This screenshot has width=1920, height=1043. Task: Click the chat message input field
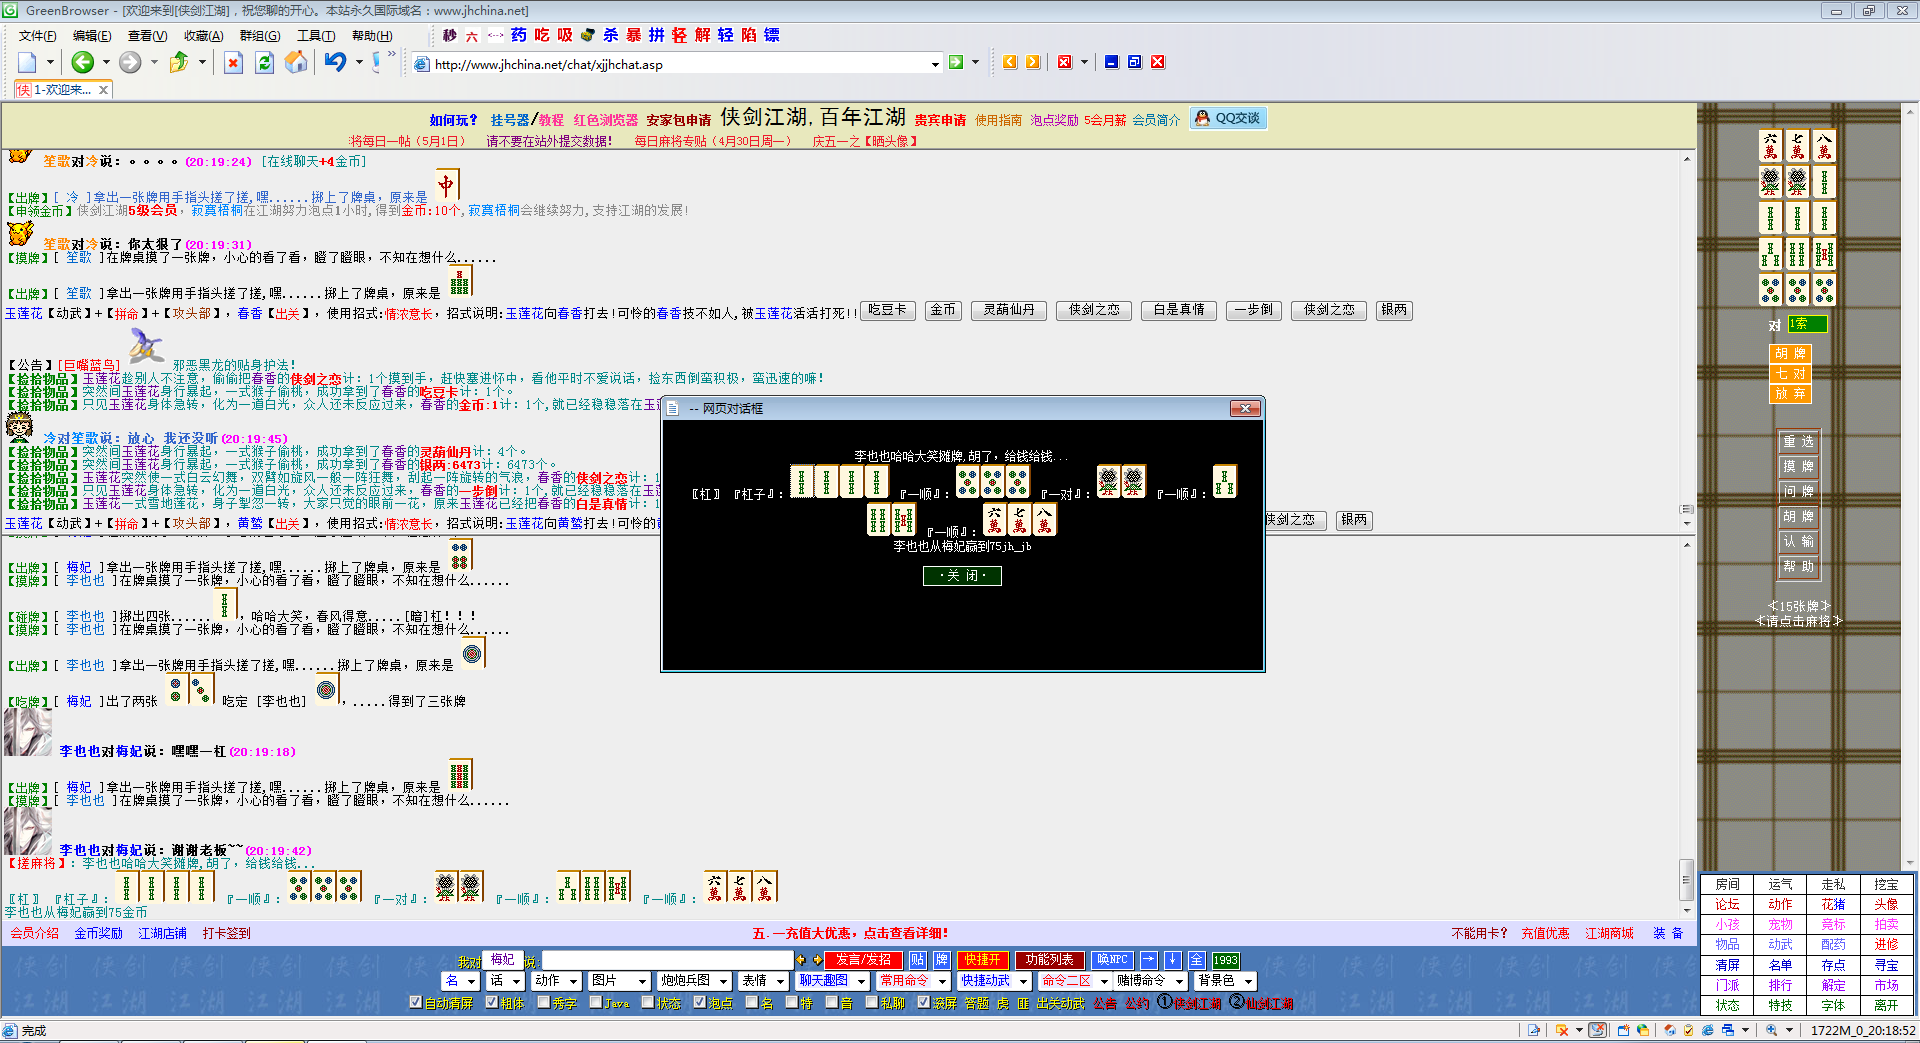[667, 960]
